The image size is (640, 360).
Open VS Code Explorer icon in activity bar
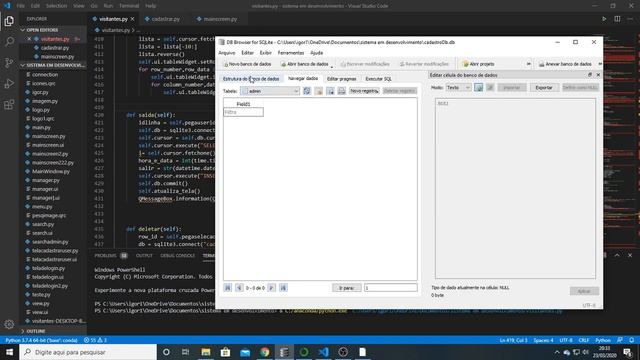[x=9, y=21]
